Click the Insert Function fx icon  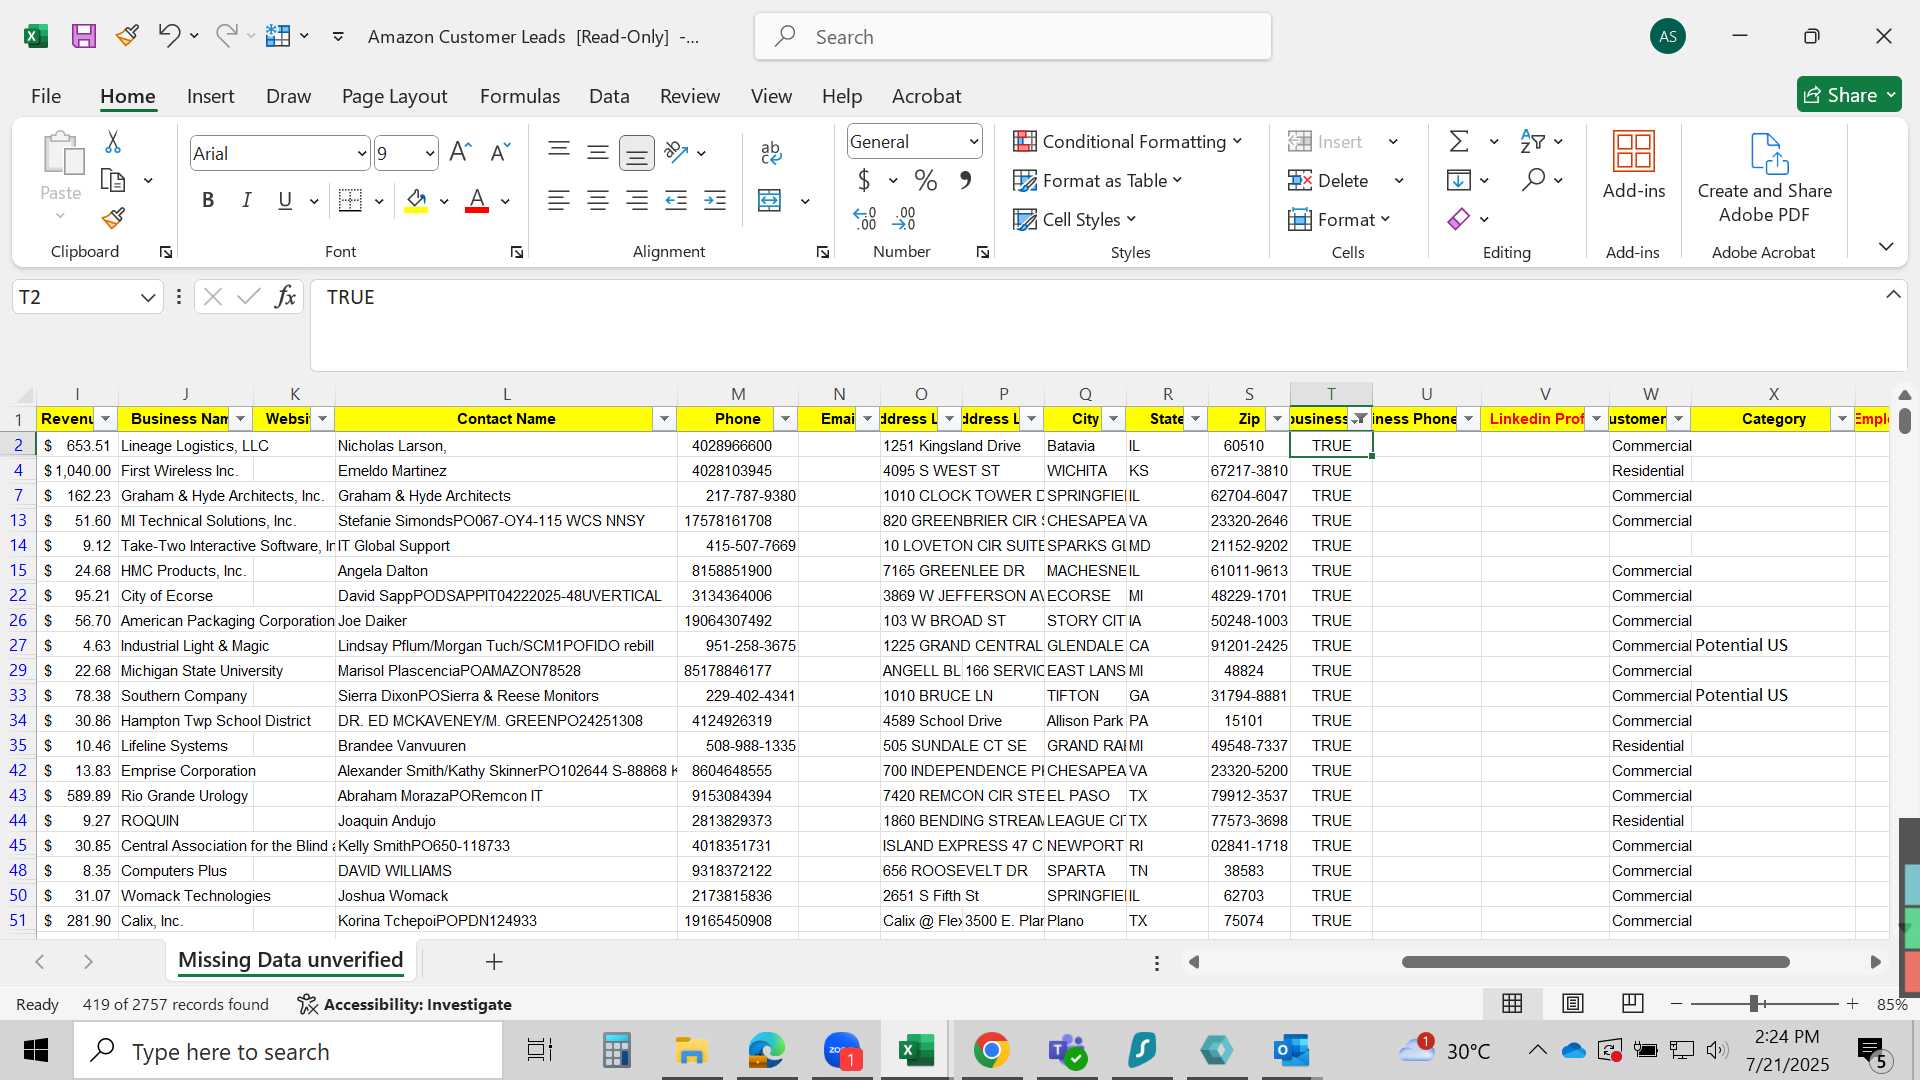(286, 297)
